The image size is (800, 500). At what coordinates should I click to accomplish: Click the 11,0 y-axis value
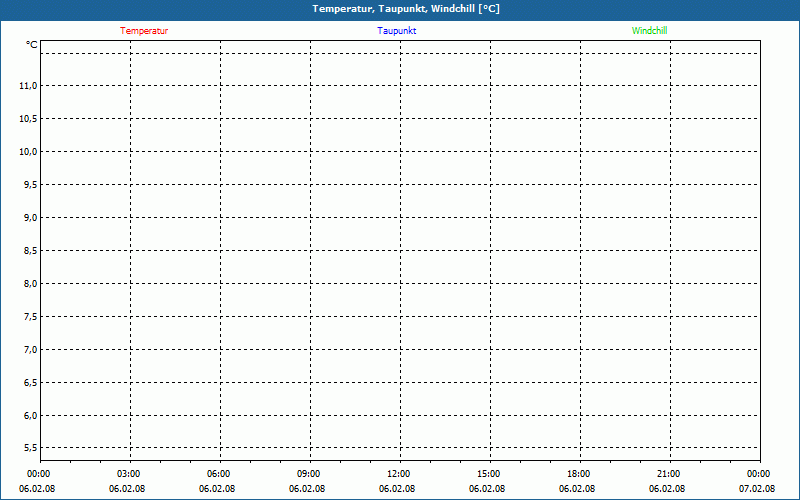click(x=28, y=86)
